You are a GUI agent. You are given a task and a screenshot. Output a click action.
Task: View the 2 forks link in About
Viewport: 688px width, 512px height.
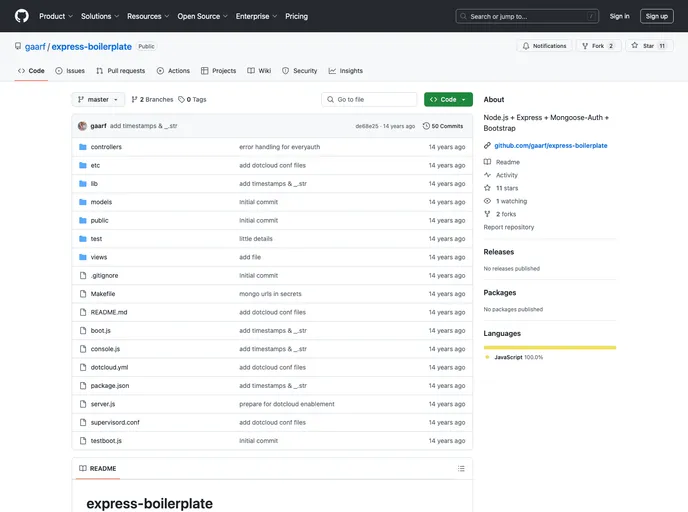tap(506, 214)
